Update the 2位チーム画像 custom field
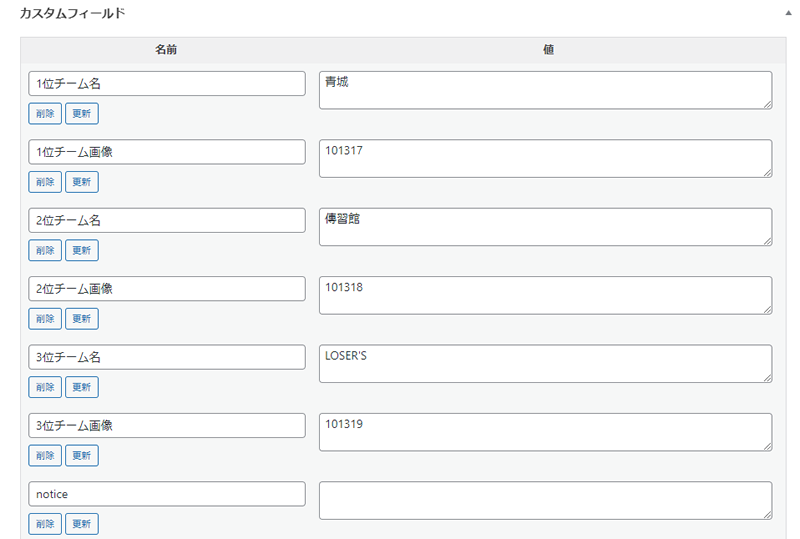The width and height of the screenshot is (800, 539). (82, 319)
